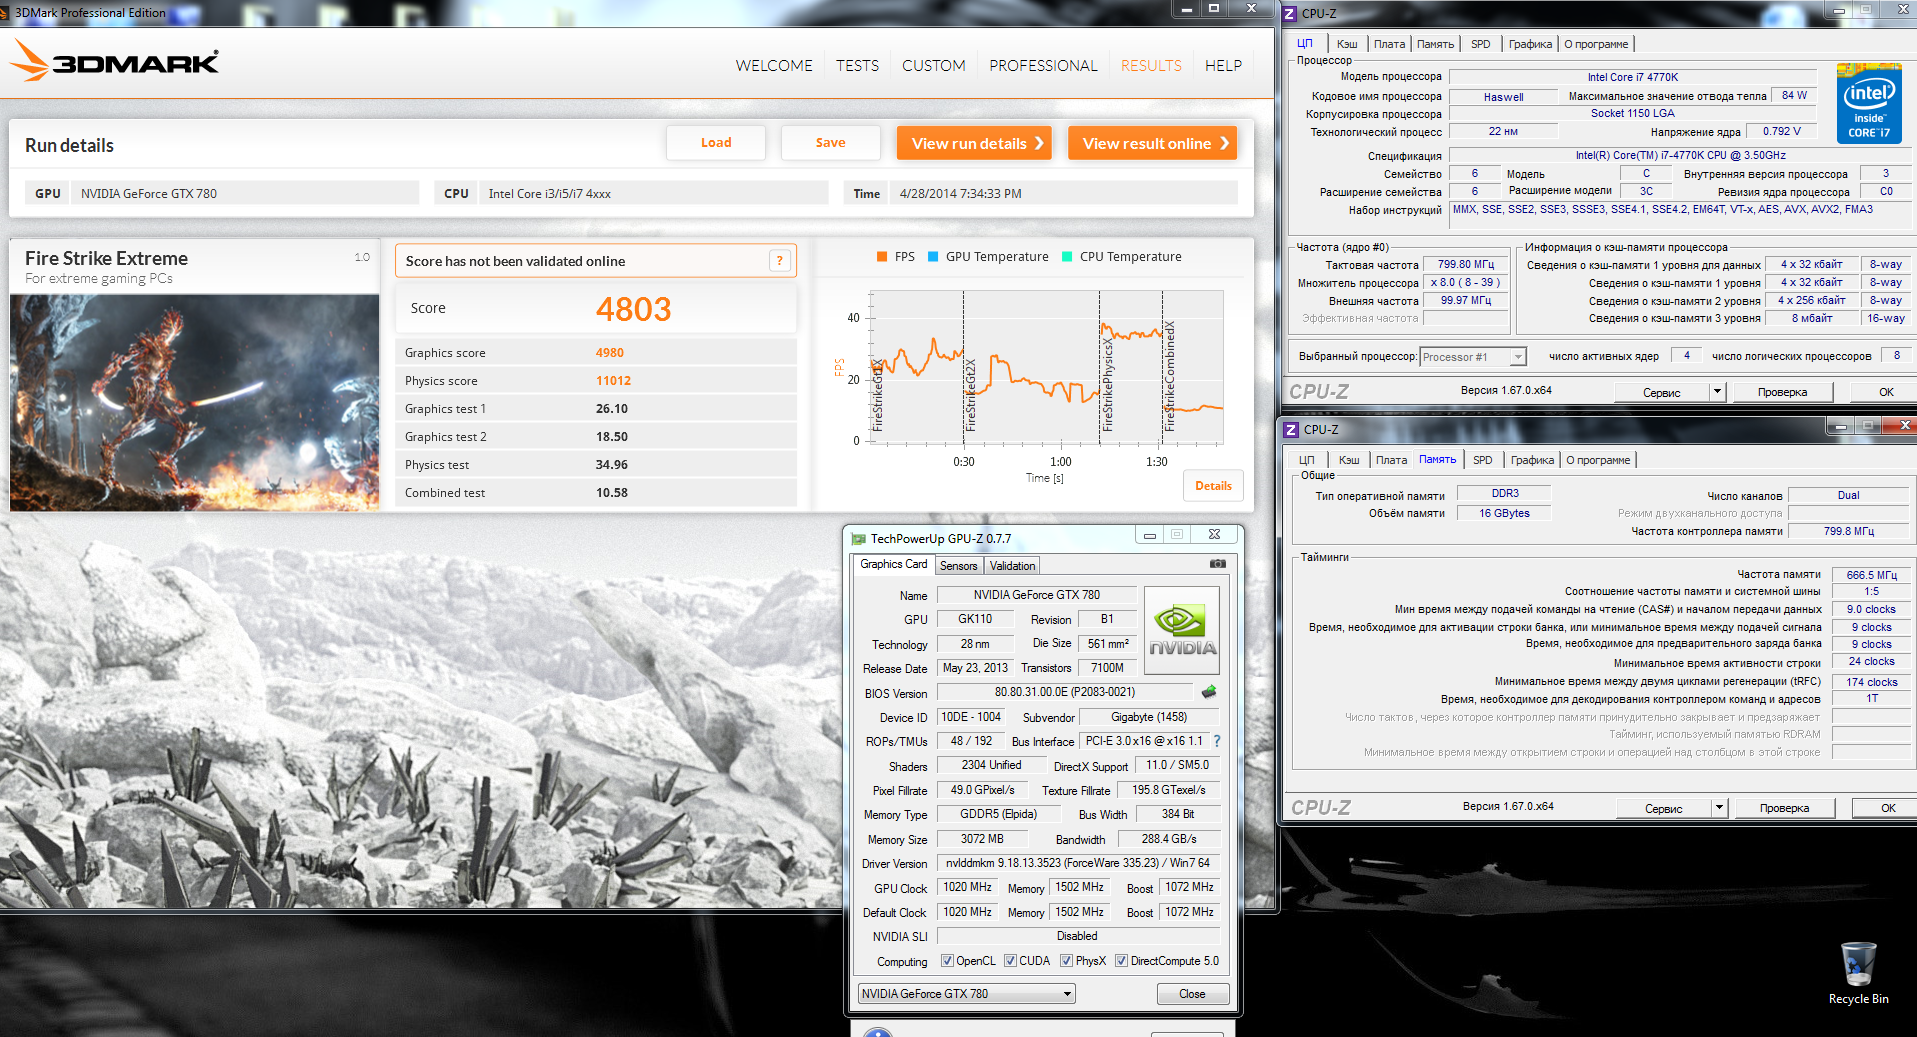Expand the Сервис arrow in upper CPU-Z
The width and height of the screenshot is (1917, 1037).
[1717, 392]
